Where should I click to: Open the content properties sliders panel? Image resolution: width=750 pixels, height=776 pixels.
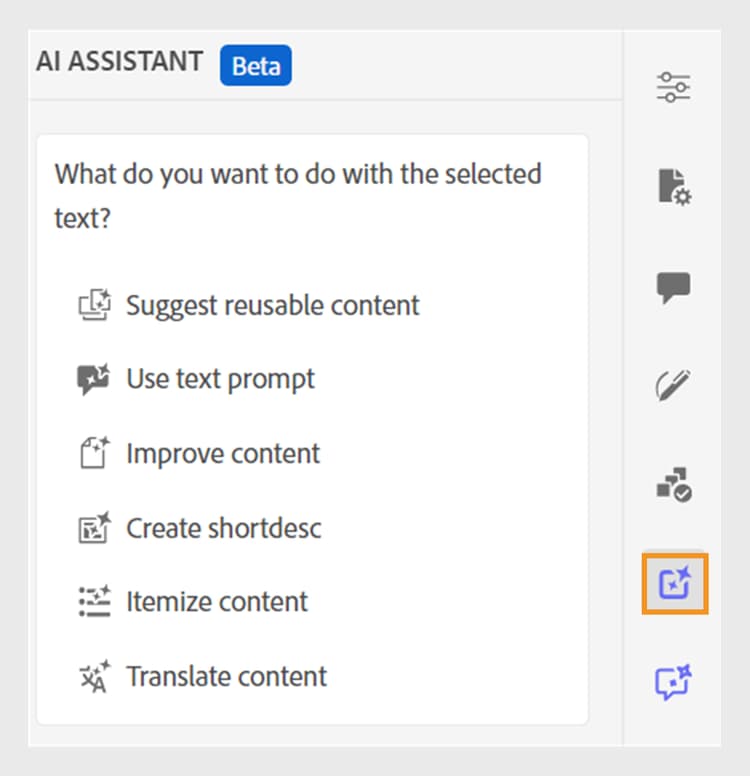point(673,88)
